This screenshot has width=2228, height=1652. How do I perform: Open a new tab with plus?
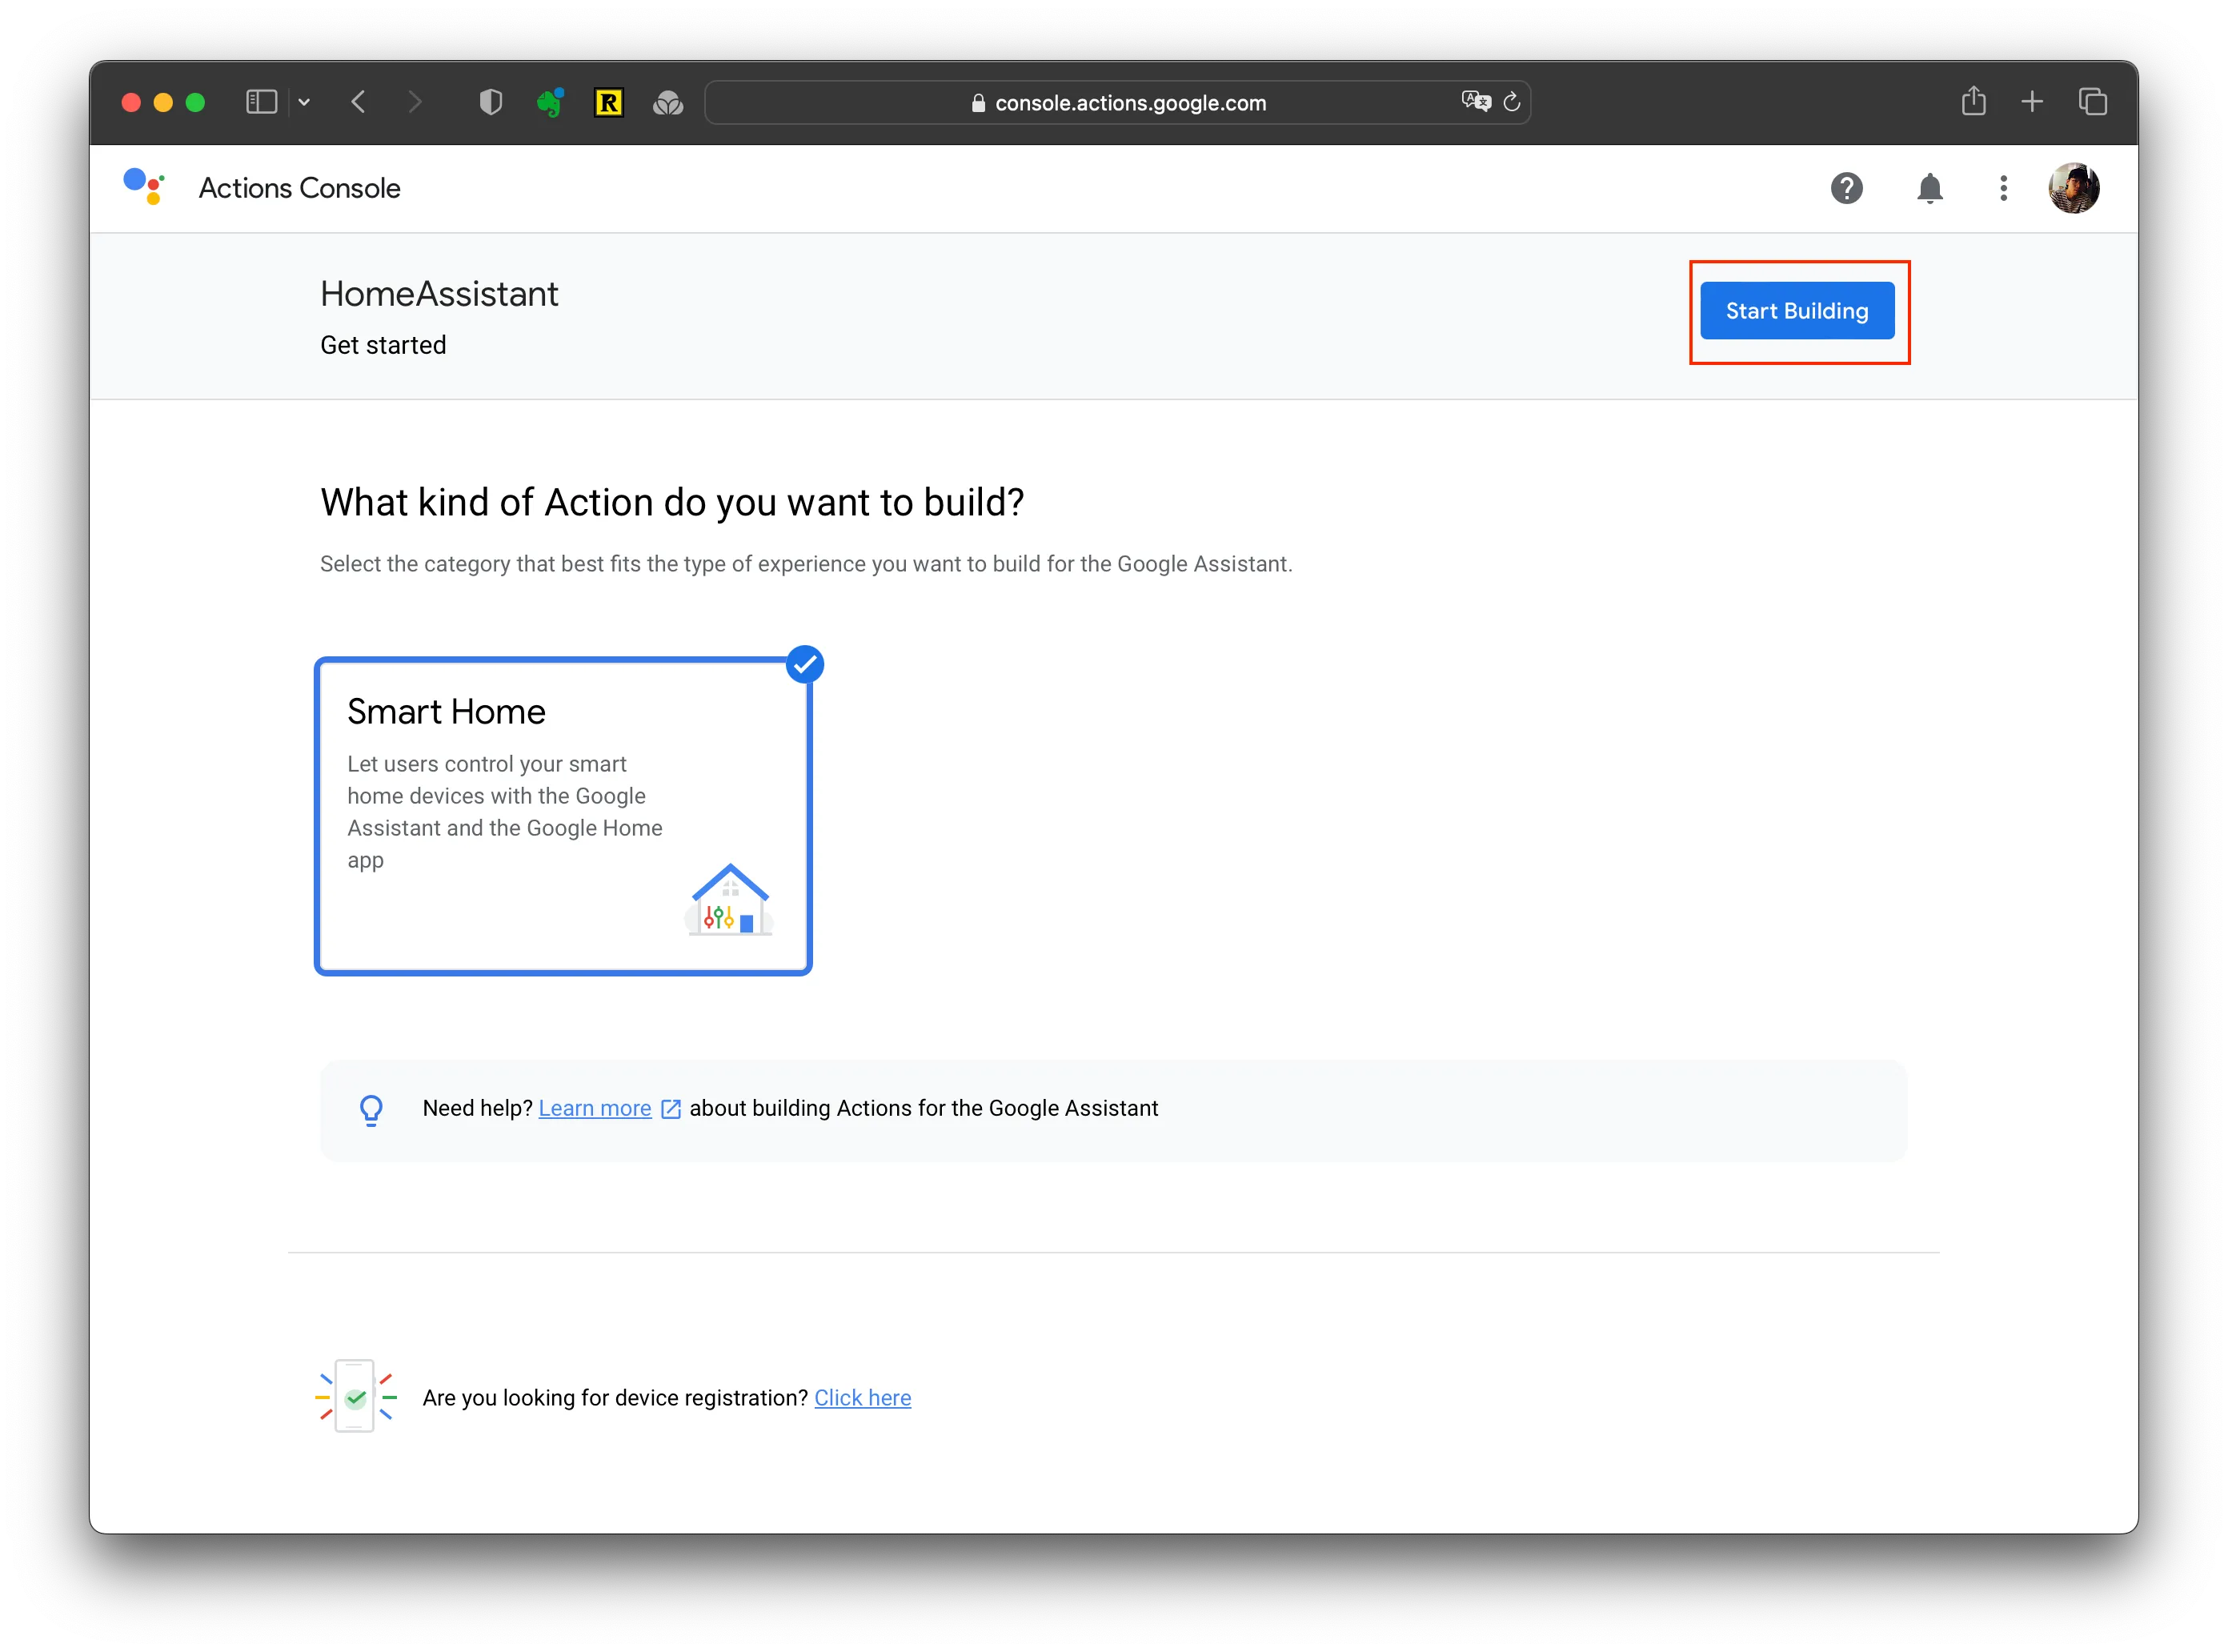2031,101
